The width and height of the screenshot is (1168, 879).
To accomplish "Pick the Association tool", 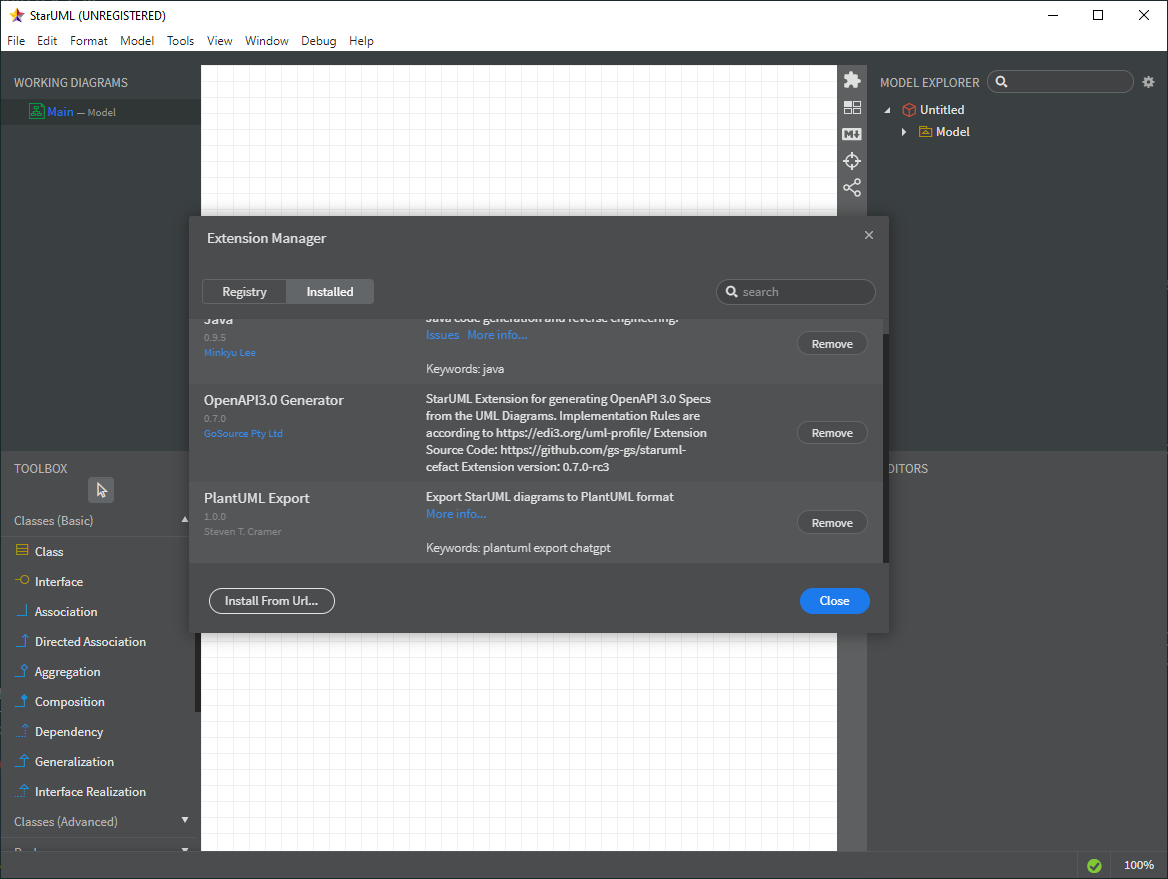I will pos(66,612).
